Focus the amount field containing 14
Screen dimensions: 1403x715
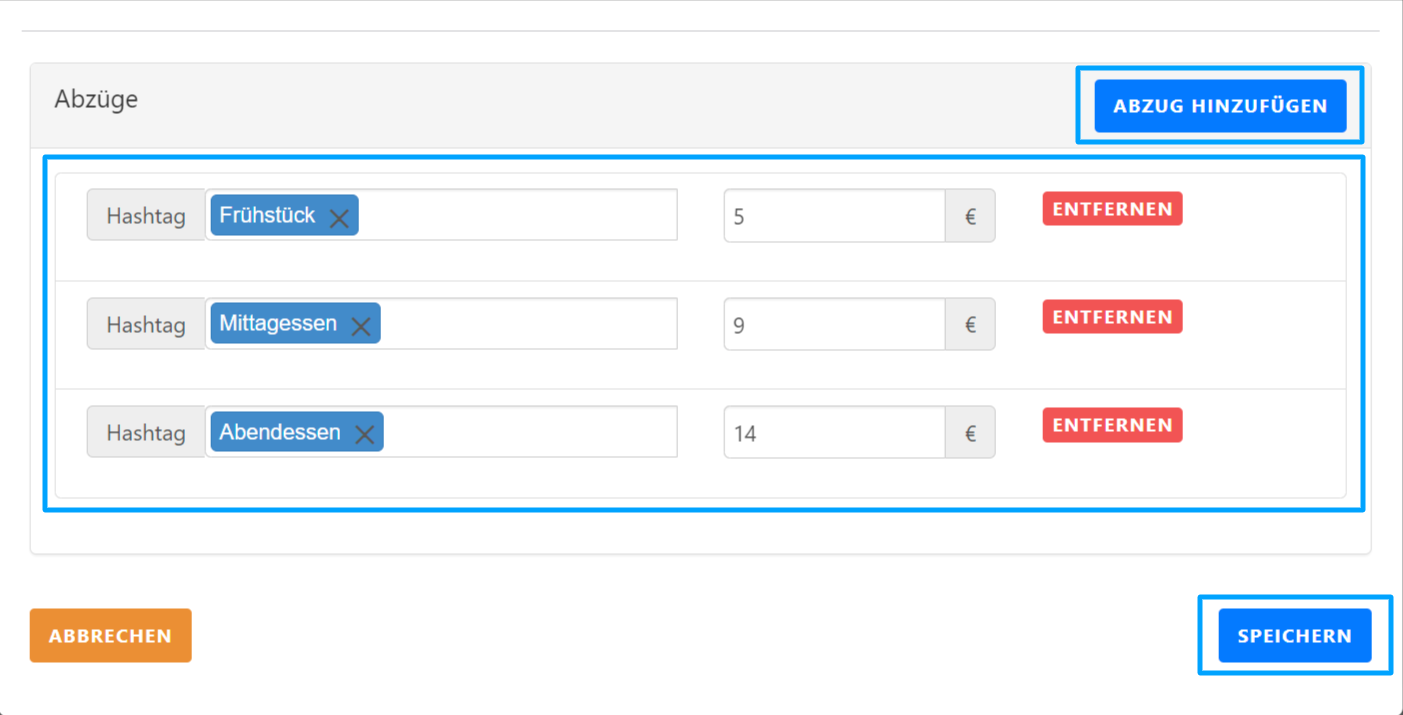pyautogui.click(x=834, y=432)
